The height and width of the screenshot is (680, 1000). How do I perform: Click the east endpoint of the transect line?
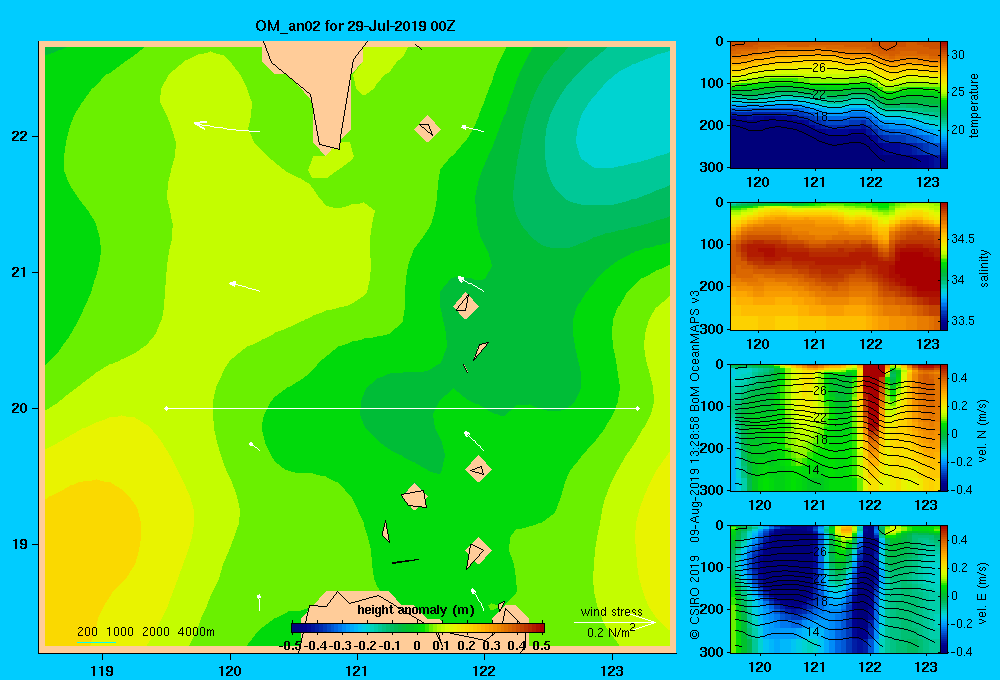coord(638,408)
